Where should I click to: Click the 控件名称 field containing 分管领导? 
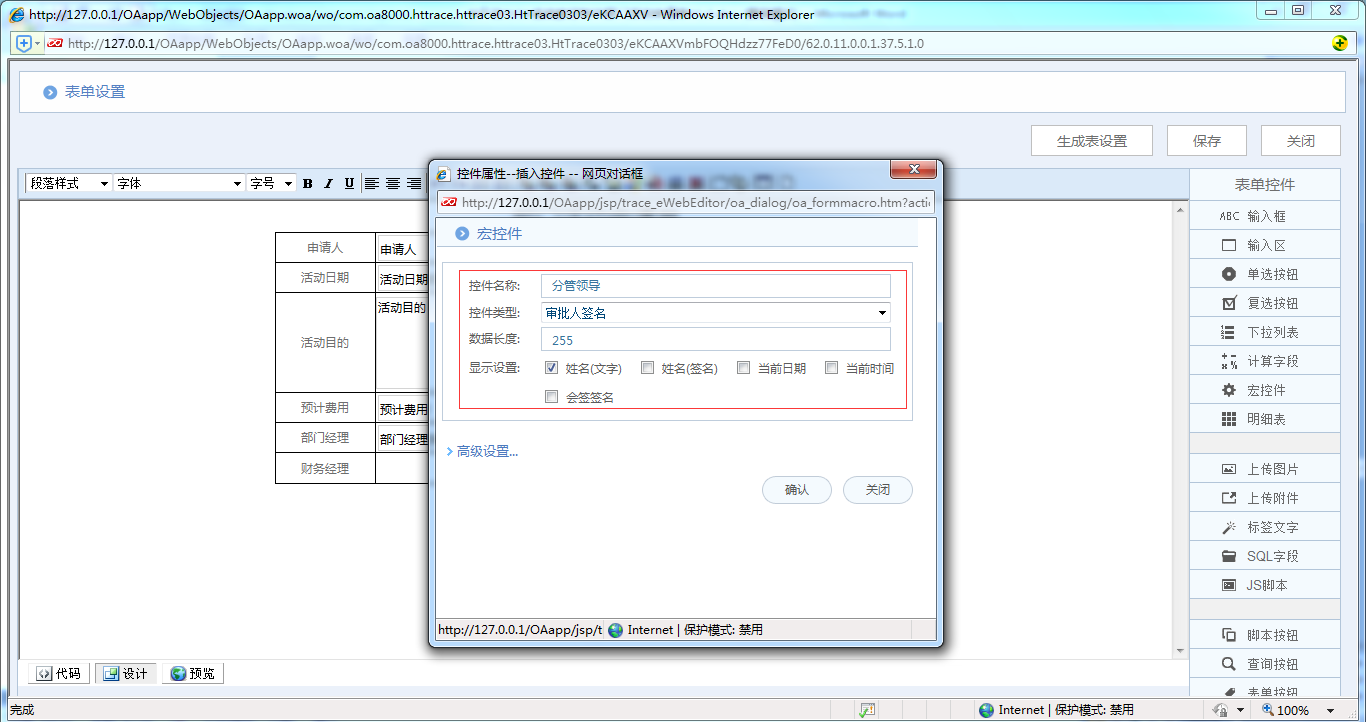coord(716,285)
